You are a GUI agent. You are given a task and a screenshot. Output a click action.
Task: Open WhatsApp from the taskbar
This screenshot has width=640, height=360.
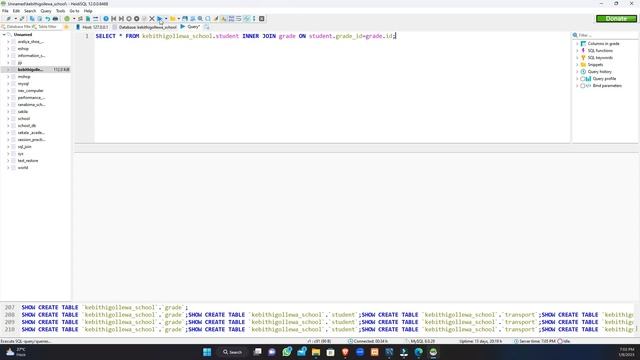point(287,352)
